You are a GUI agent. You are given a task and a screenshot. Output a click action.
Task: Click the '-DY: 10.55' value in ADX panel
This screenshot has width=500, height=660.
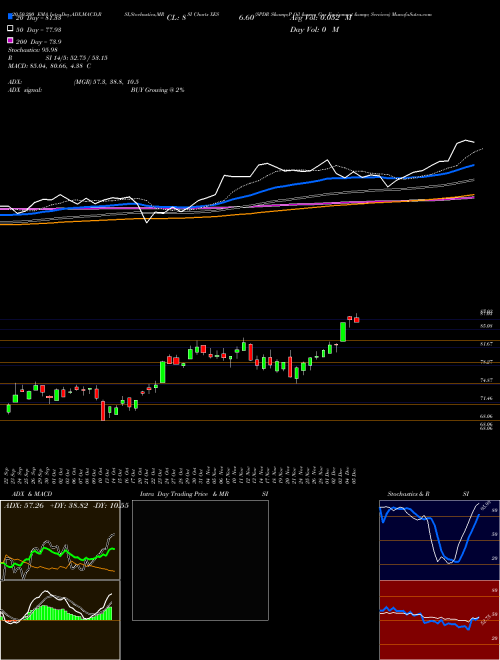(x=111, y=506)
